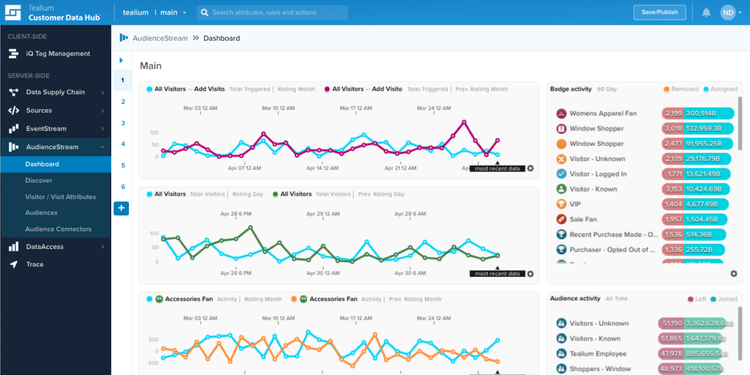
Task: Click the VIP badge value bar
Action: click(696, 204)
